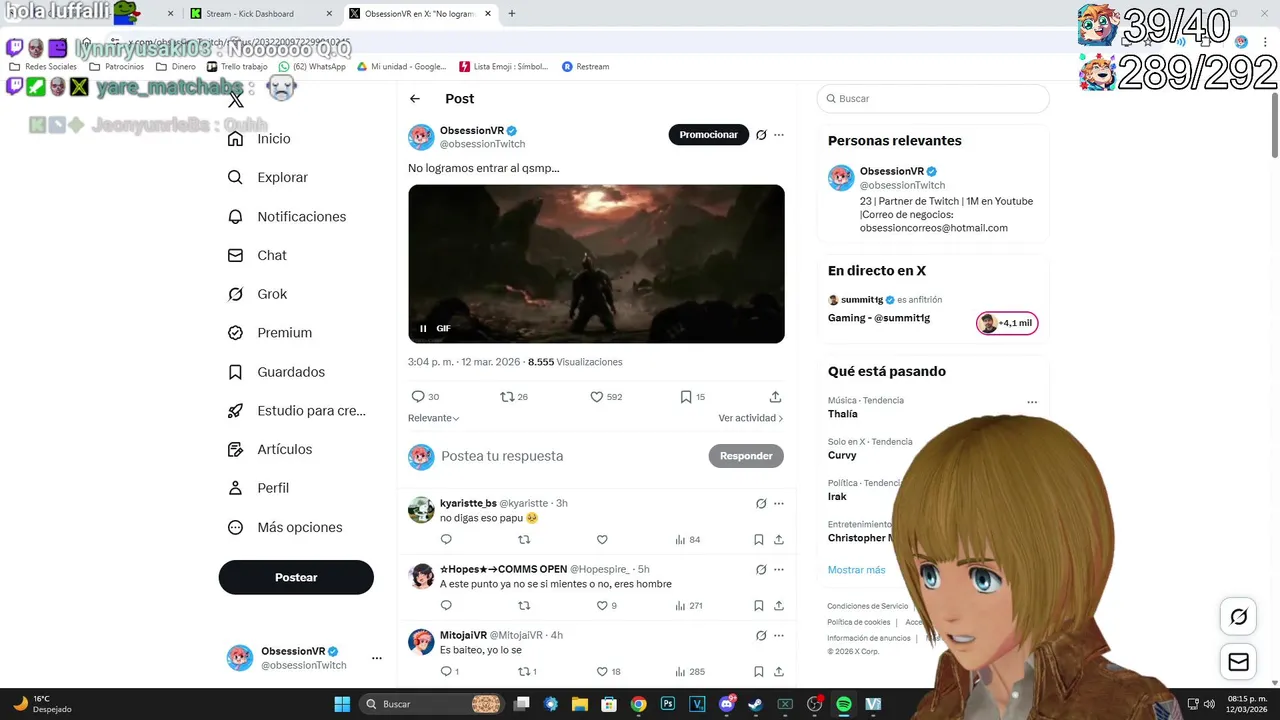Repost MitojaiVR's reply

523,672
